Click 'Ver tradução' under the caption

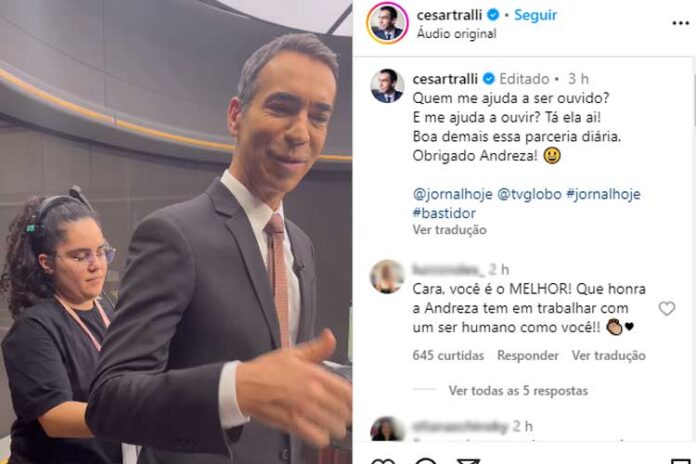[x=450, y=230]
